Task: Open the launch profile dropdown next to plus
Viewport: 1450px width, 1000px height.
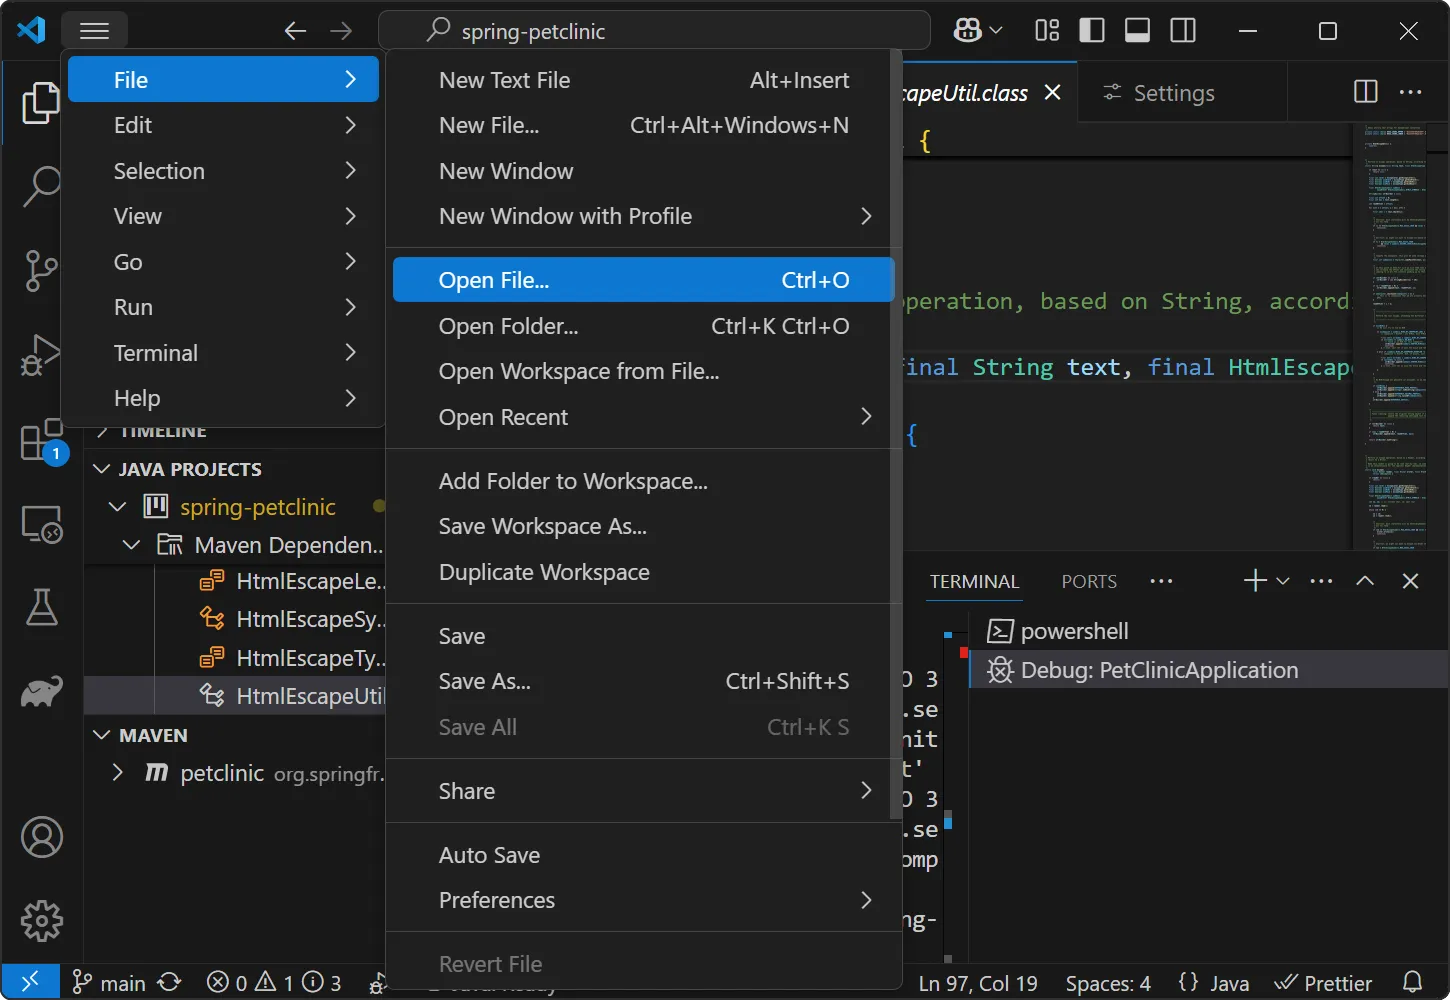Action: tap(1283, 581)
